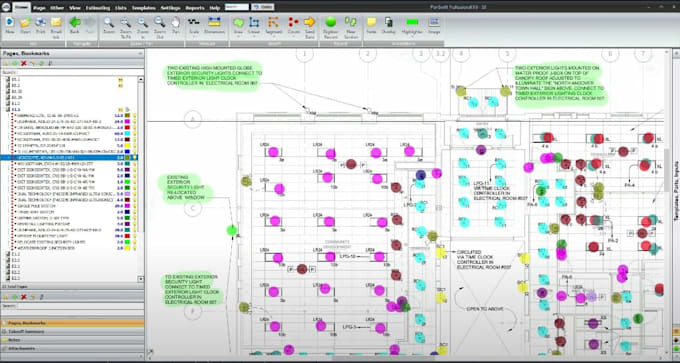The height and width of the screenshot is (363, 680).
Task: Toggle lightbulb on Single Pole Switch row
Action: (x=135, y=206)
